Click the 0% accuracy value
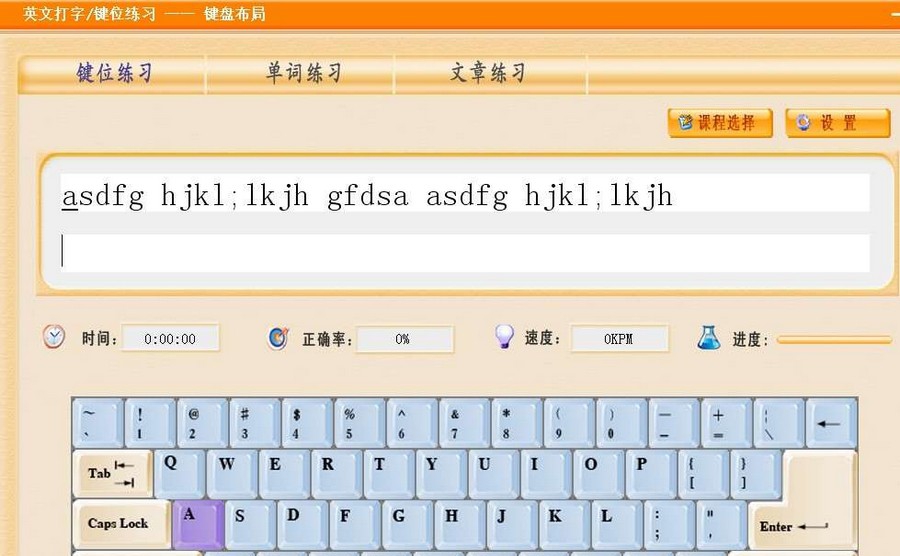 tap(404, 339)
